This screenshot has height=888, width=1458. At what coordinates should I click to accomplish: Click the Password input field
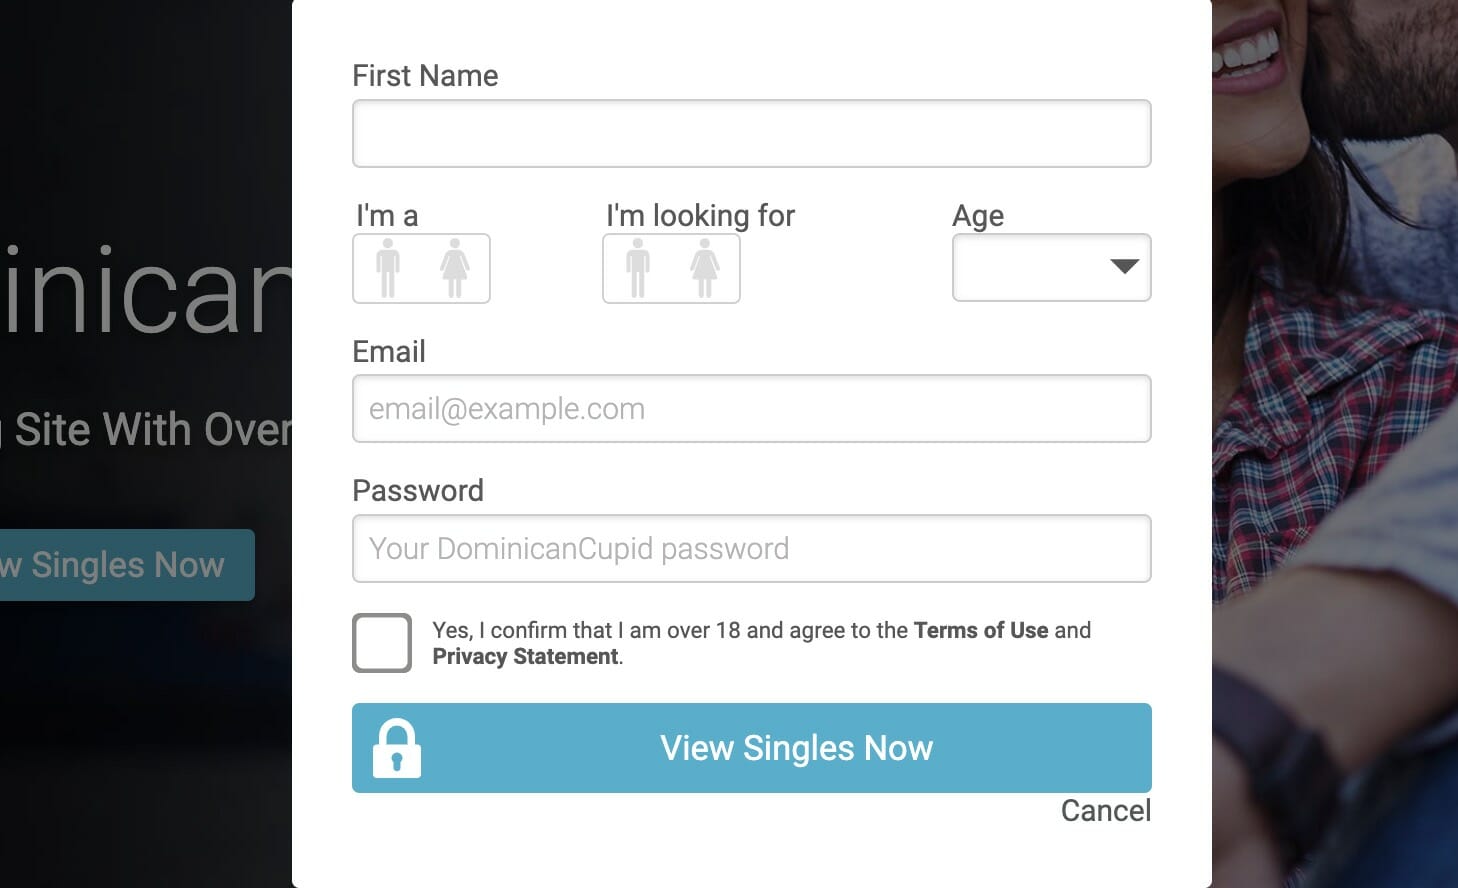pyautogui.click(x=752, y=548)
